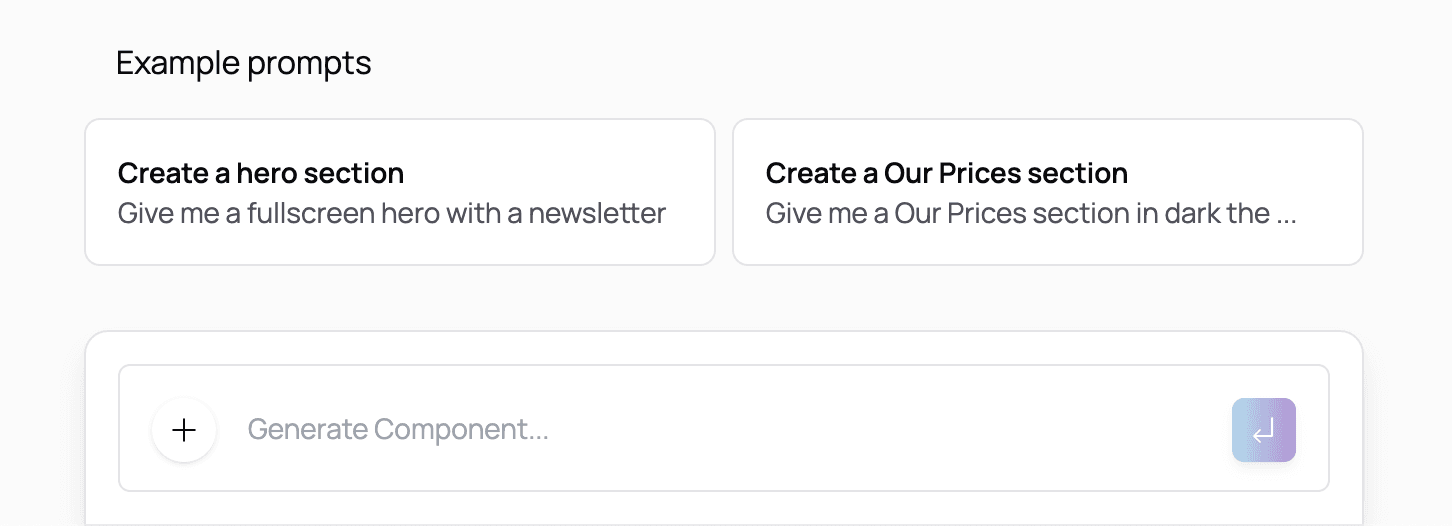The width and height of the screenshot is (1452, 526).
Task: Select the 'Create a hero section' card
Action: (x=399, y=192)
